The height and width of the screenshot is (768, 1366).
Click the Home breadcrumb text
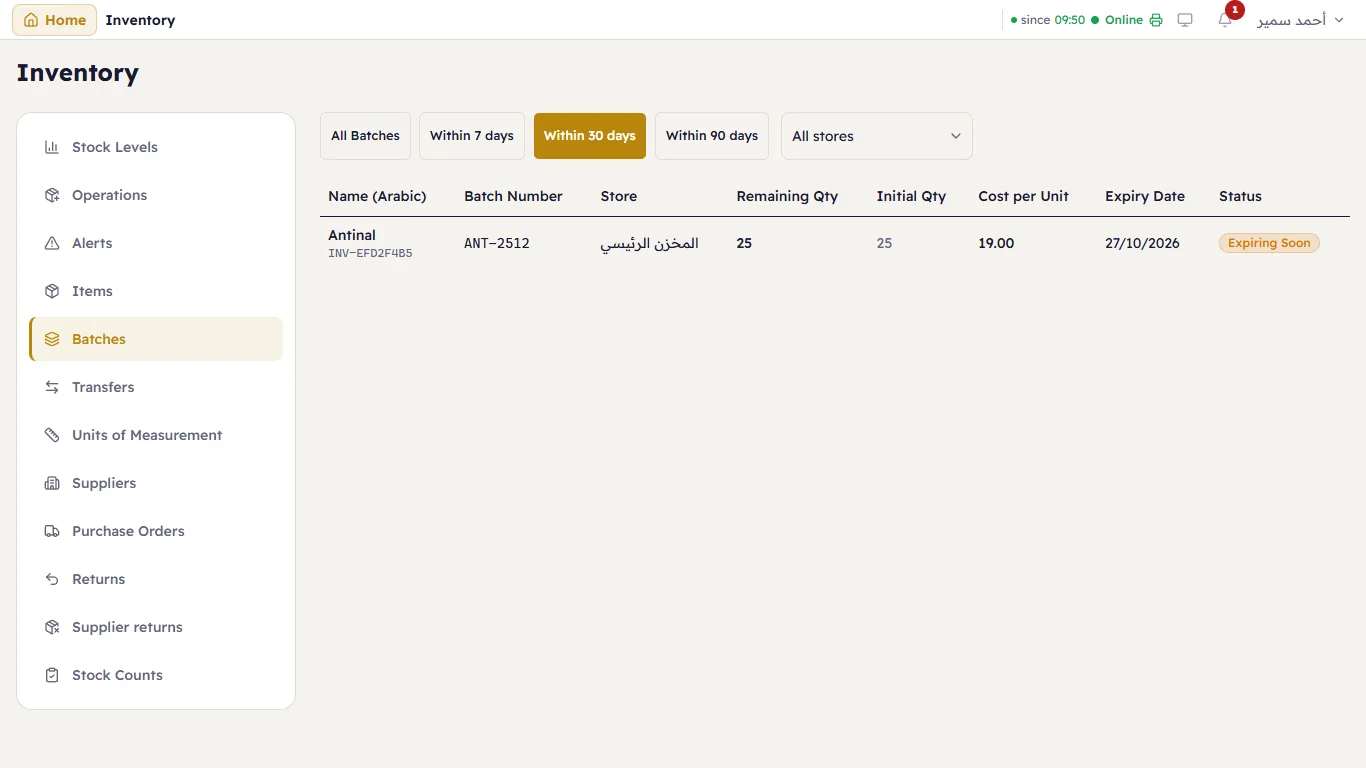click(x=65, y=20)
